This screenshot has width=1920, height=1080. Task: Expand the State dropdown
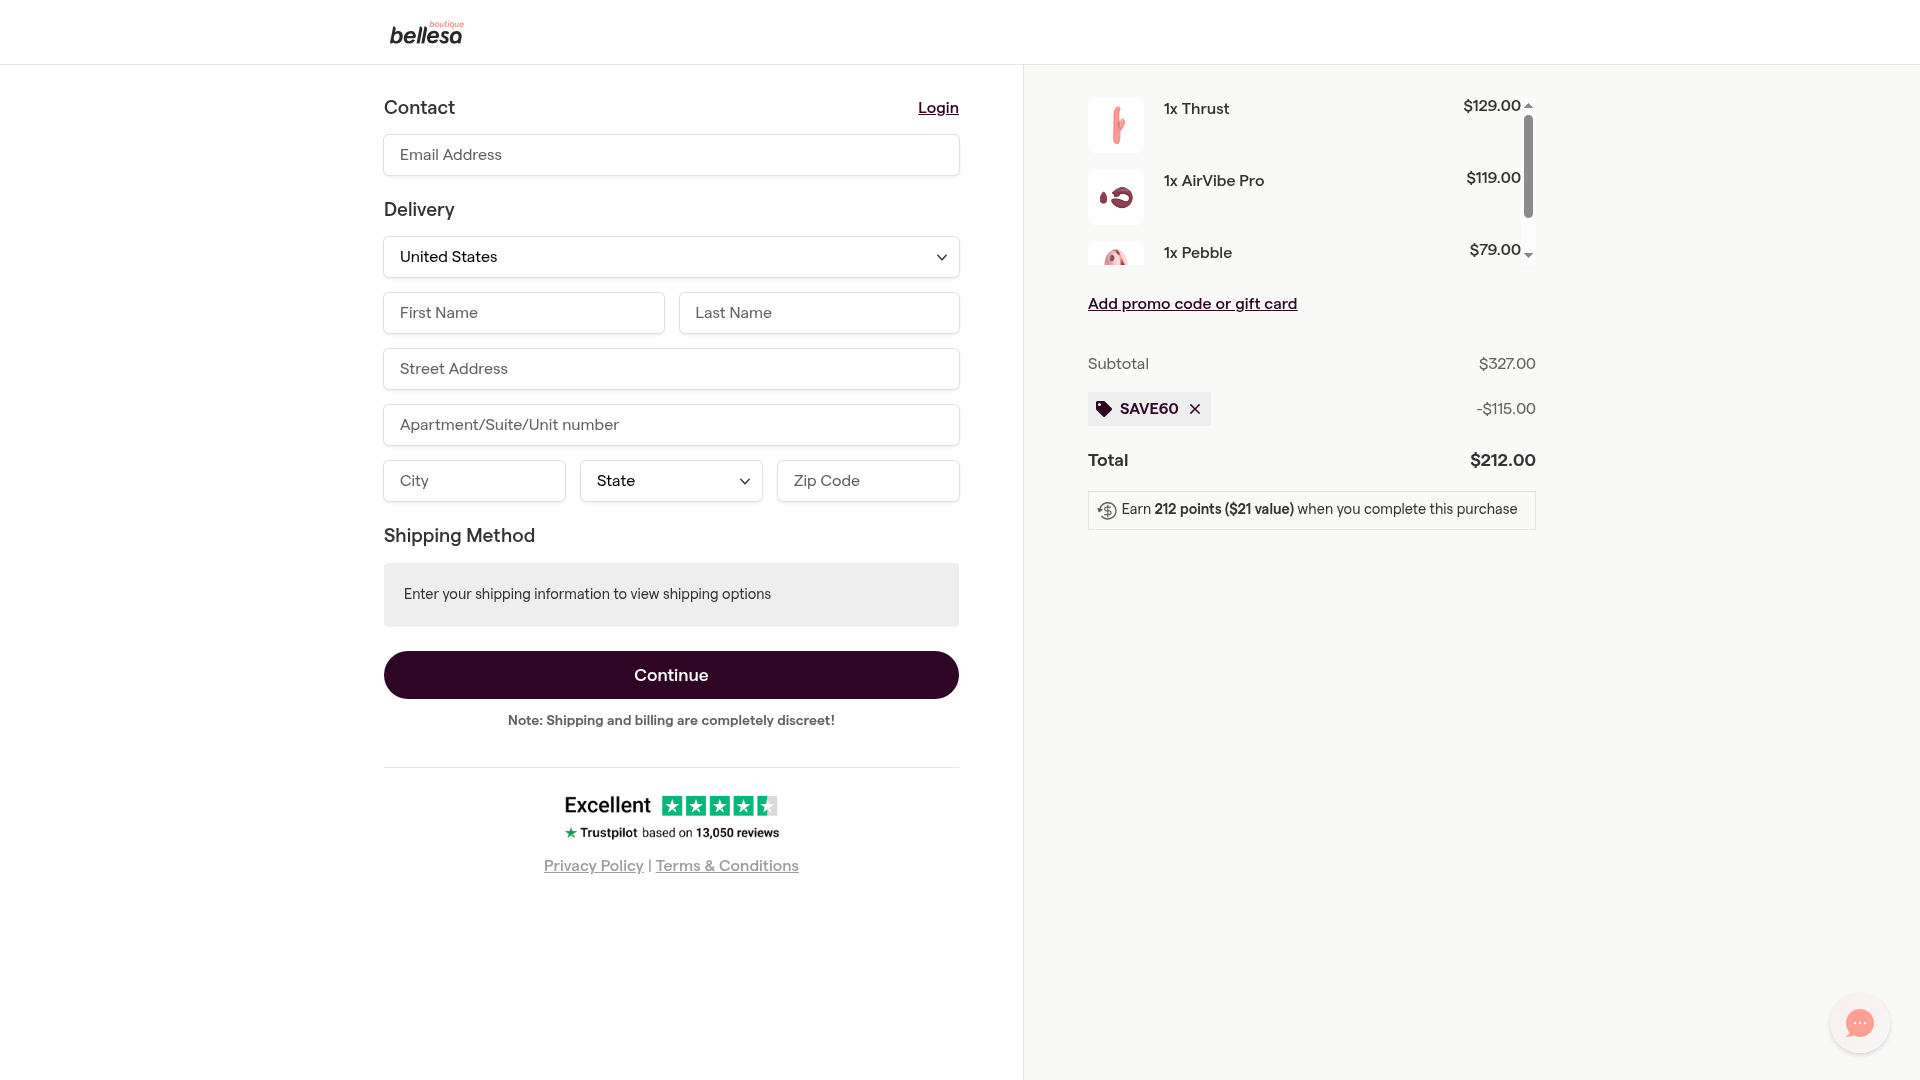point(671,481)
